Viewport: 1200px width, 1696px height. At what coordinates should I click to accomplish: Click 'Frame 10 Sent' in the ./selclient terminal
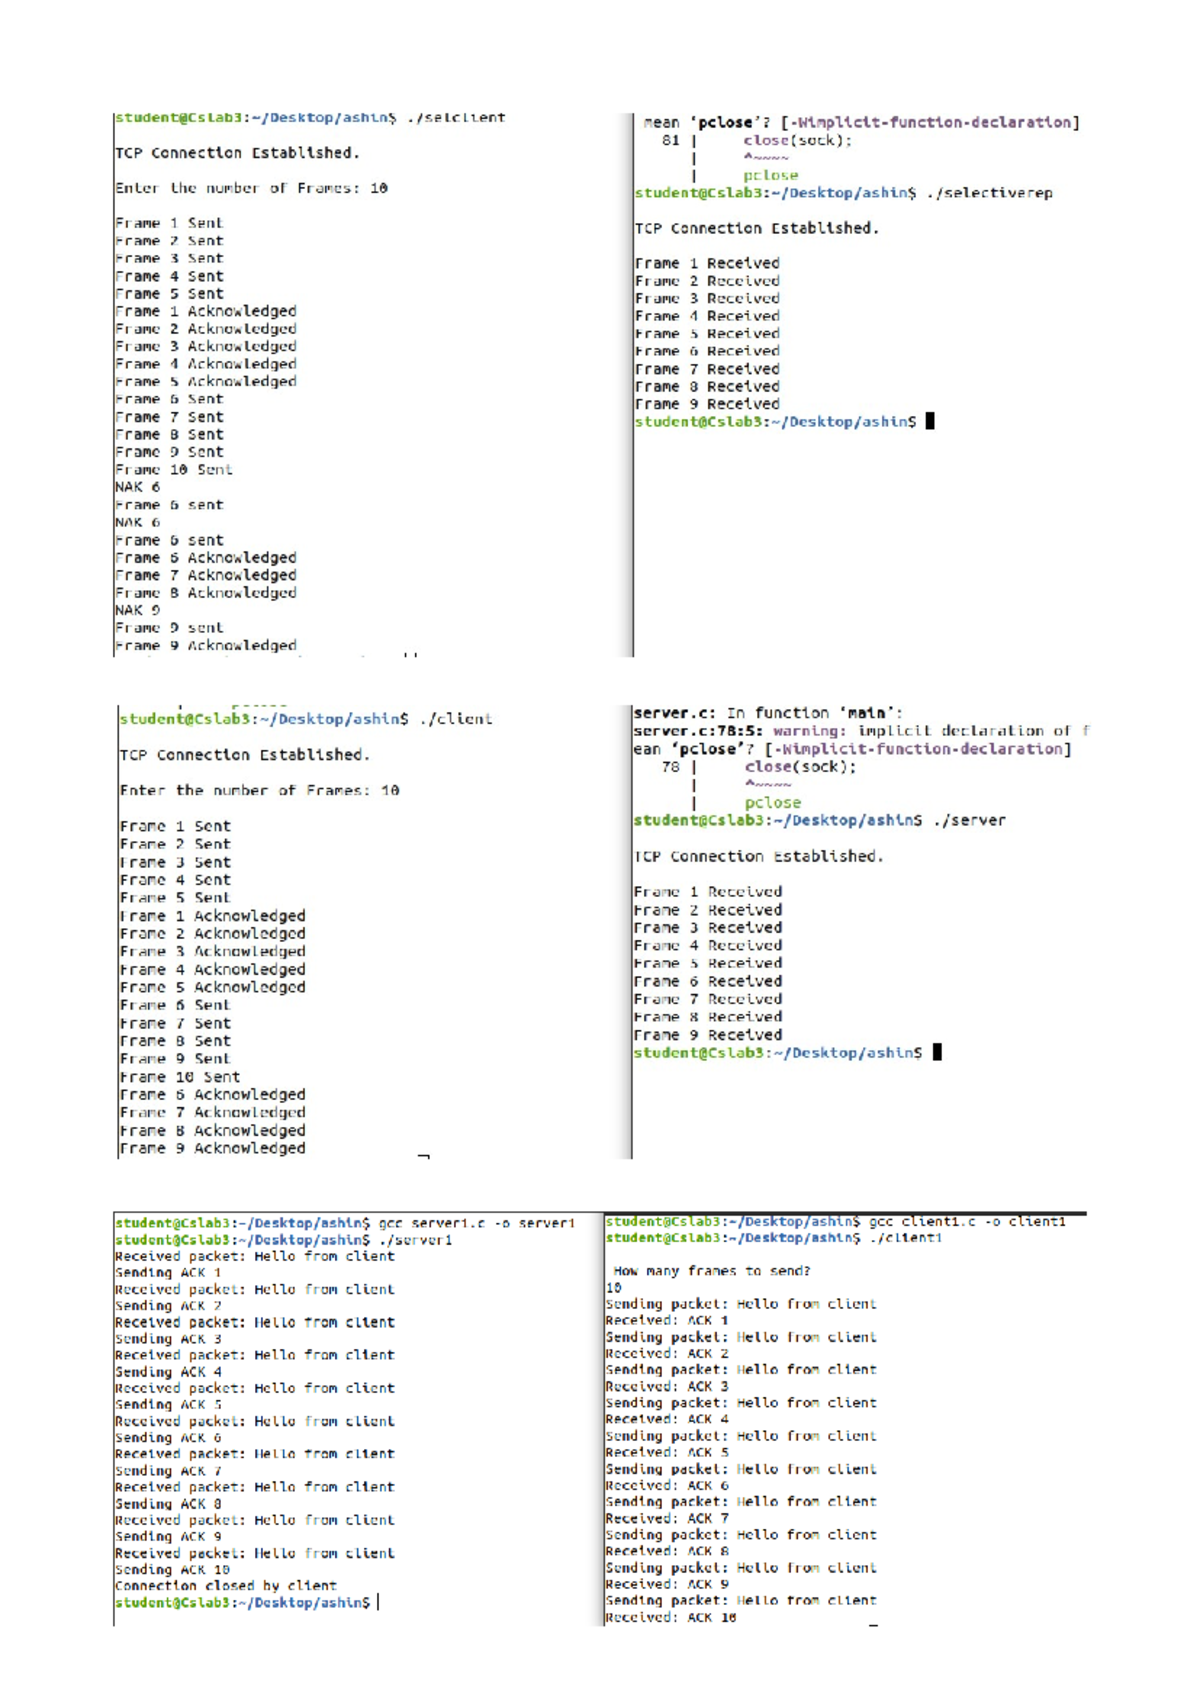(x=174, y=470)
